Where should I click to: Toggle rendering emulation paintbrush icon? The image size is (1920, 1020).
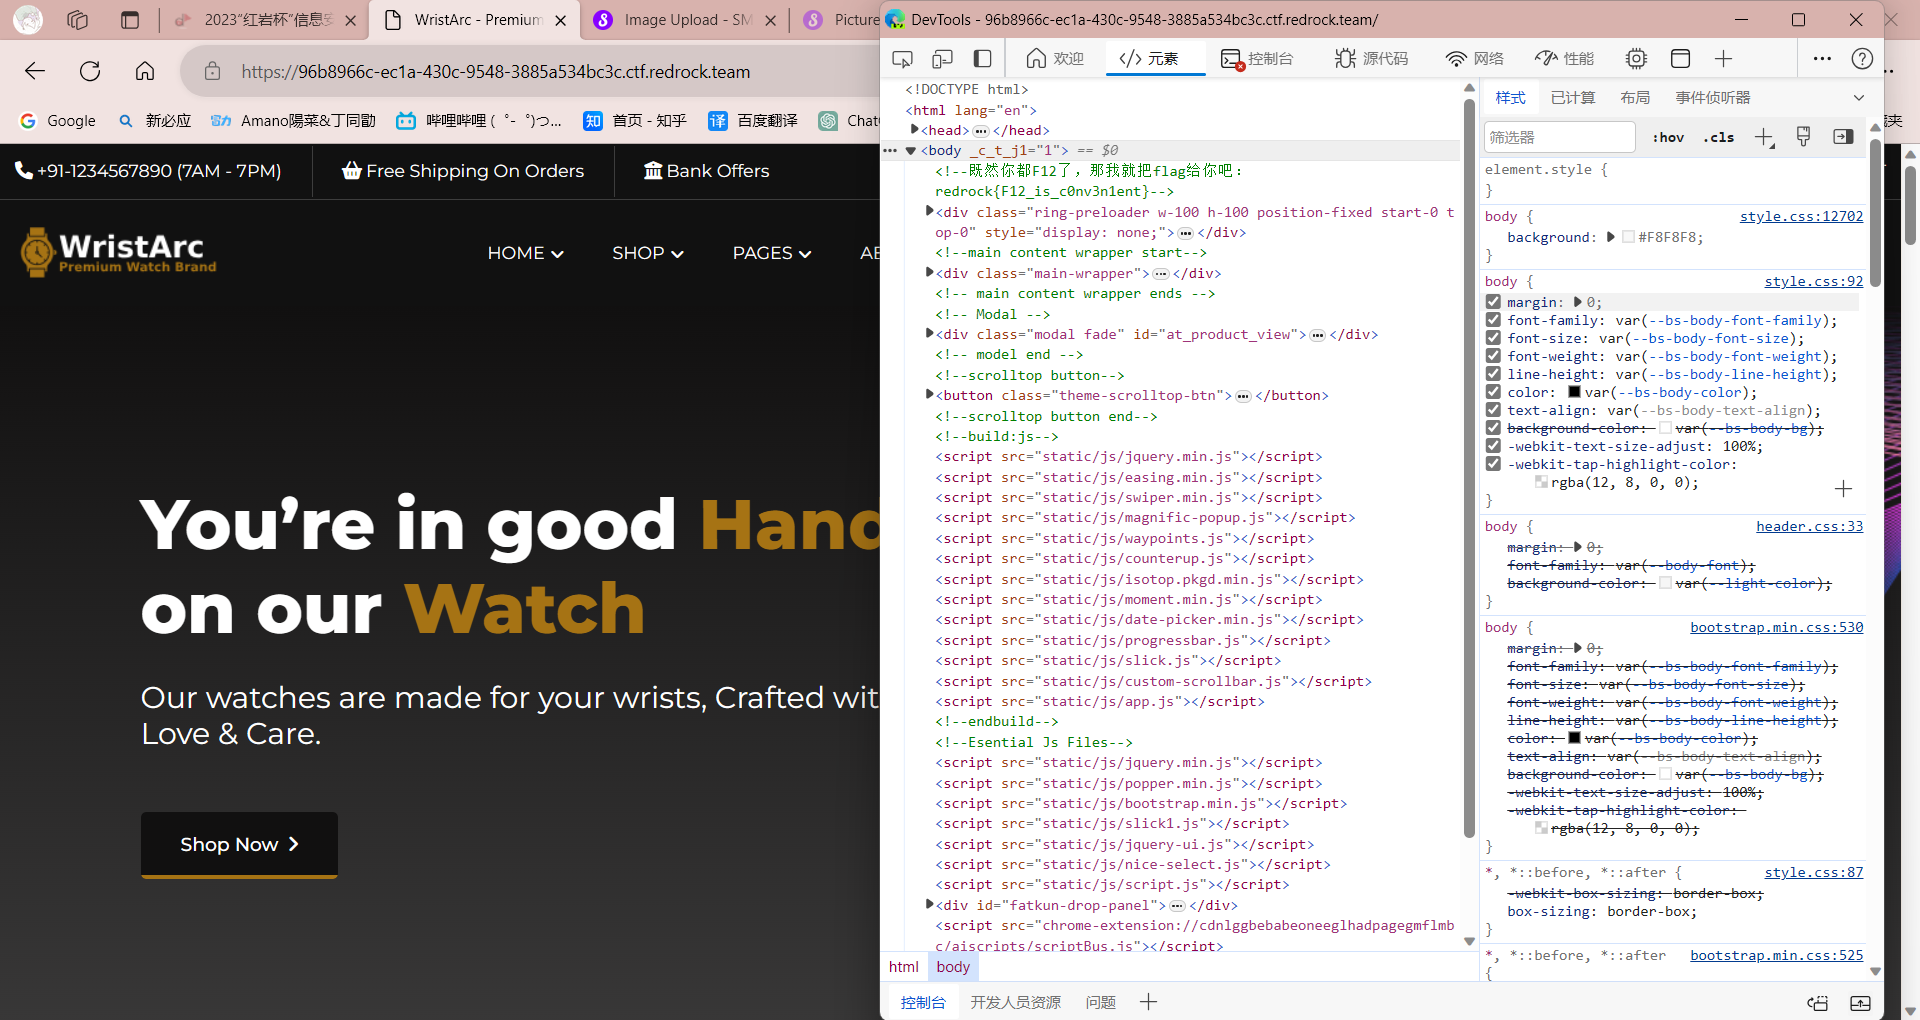point(1803,137)
